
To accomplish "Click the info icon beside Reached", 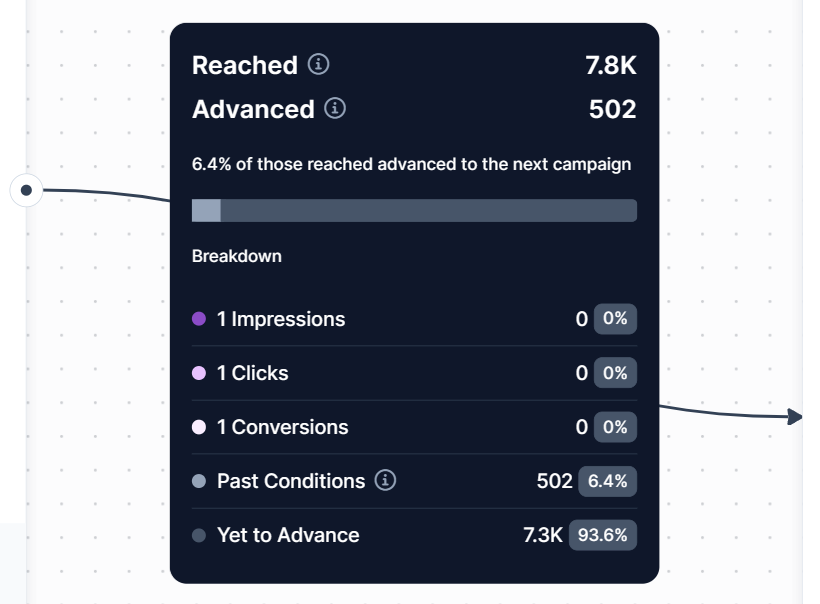I will (x=319, y=65).
